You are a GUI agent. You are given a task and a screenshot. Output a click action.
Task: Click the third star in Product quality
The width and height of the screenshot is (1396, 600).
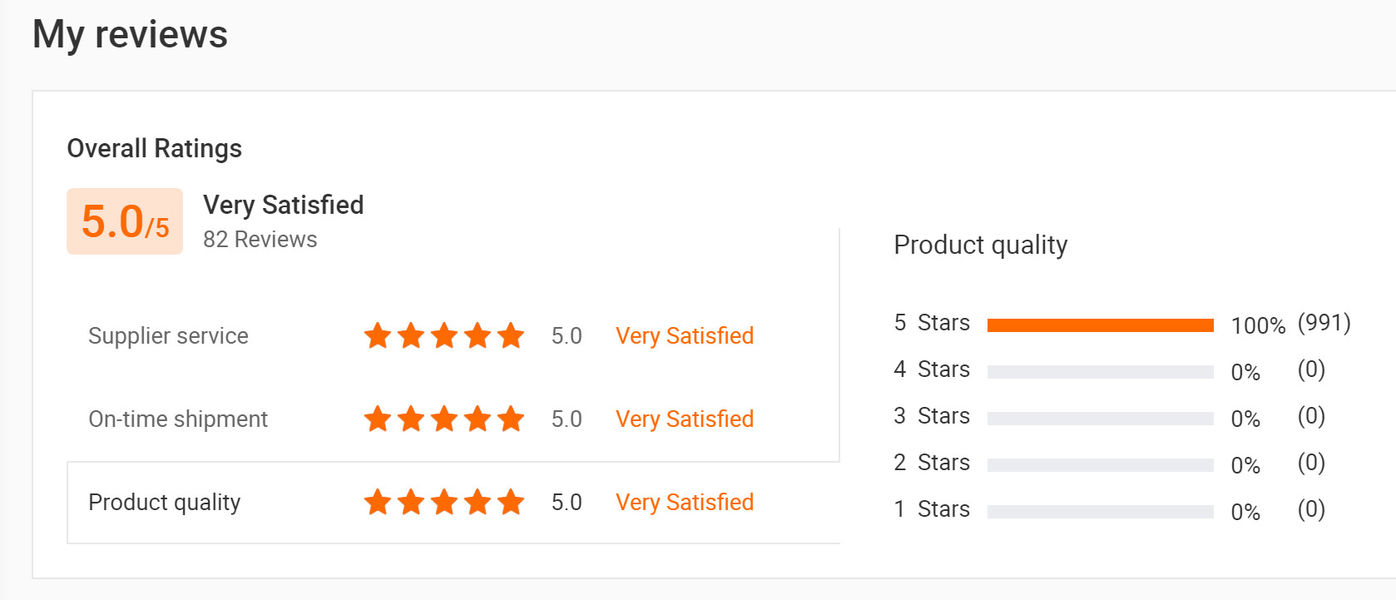(x=444, y=502)
